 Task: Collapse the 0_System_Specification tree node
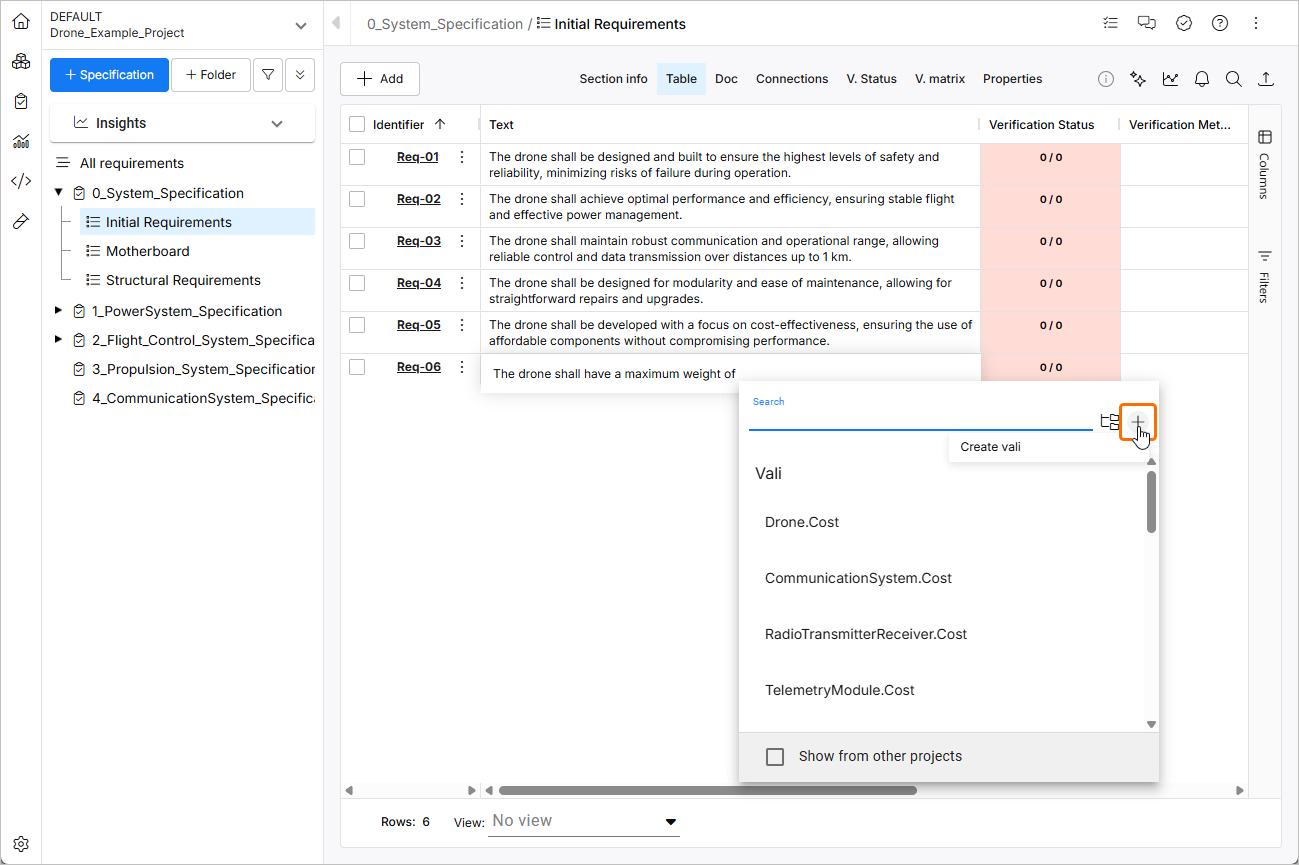pyautogui.click(x=57, y=192)
